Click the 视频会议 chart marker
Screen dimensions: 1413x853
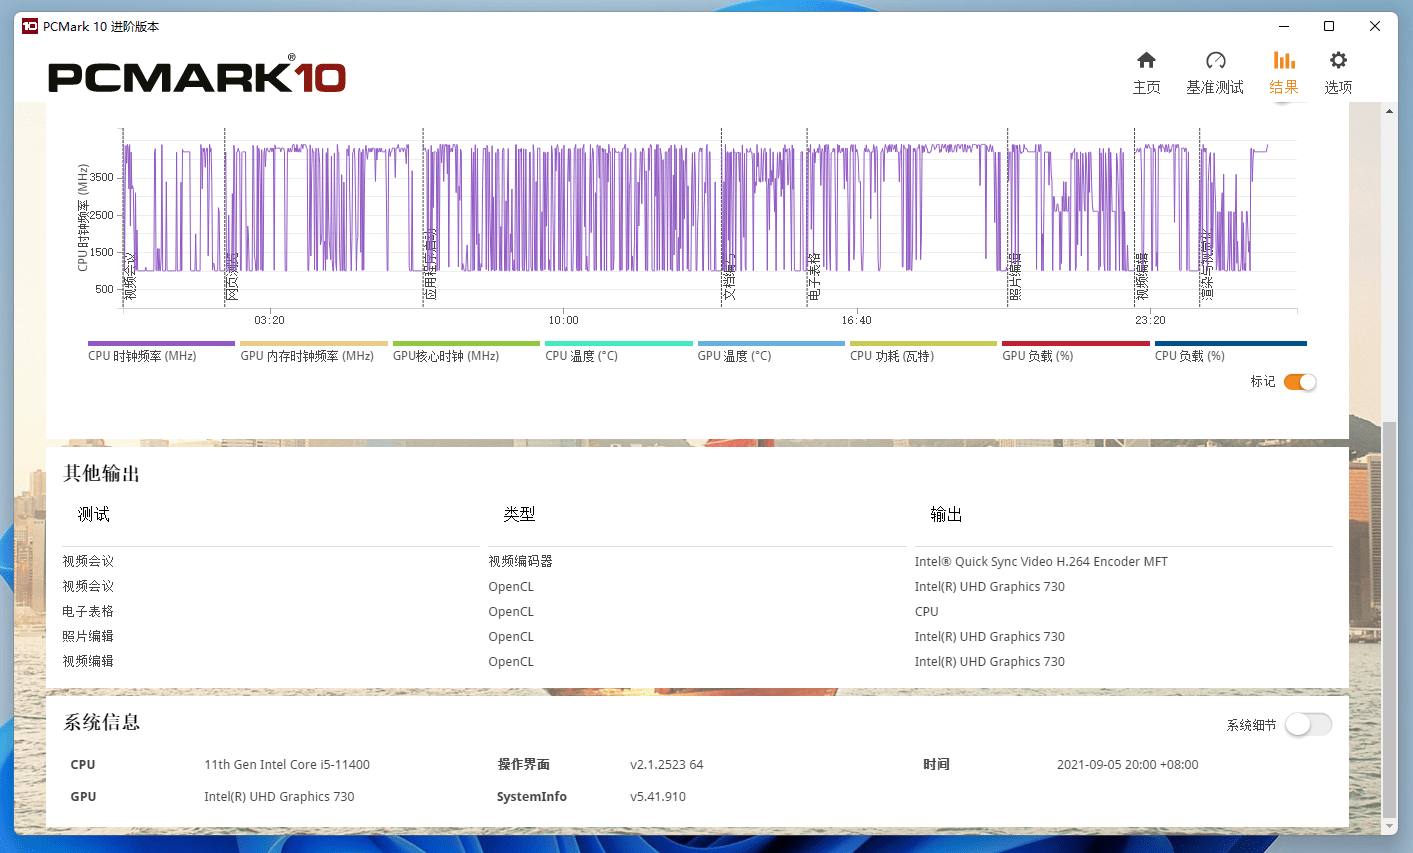point(130,276)
